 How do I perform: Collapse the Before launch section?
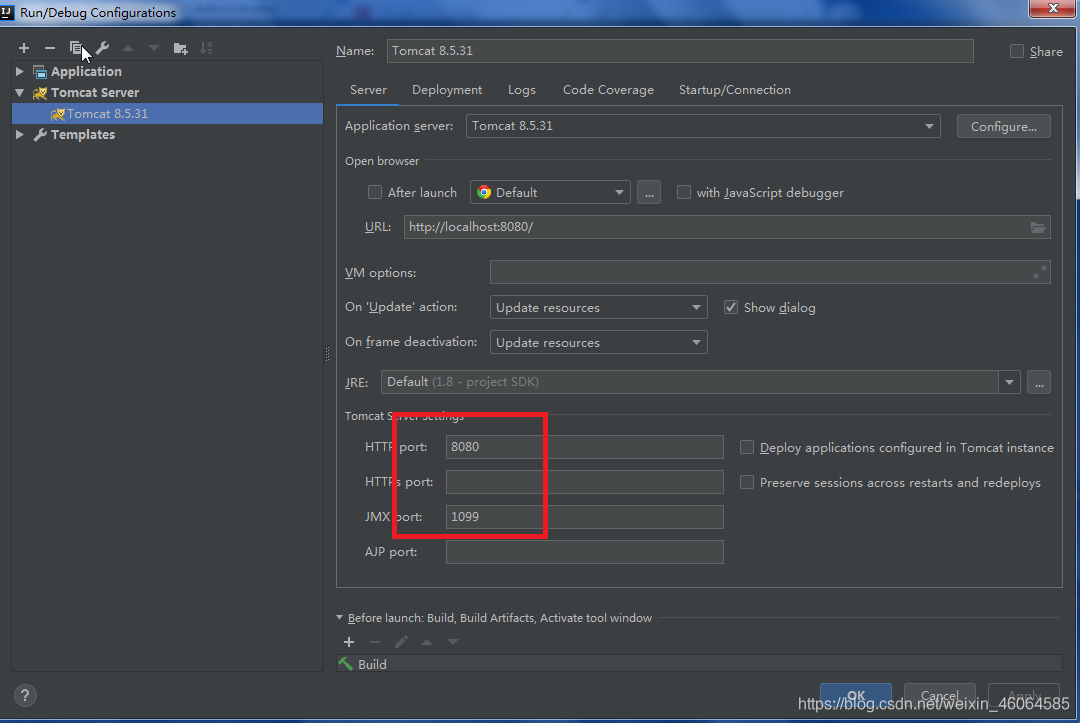click(340, 618)
